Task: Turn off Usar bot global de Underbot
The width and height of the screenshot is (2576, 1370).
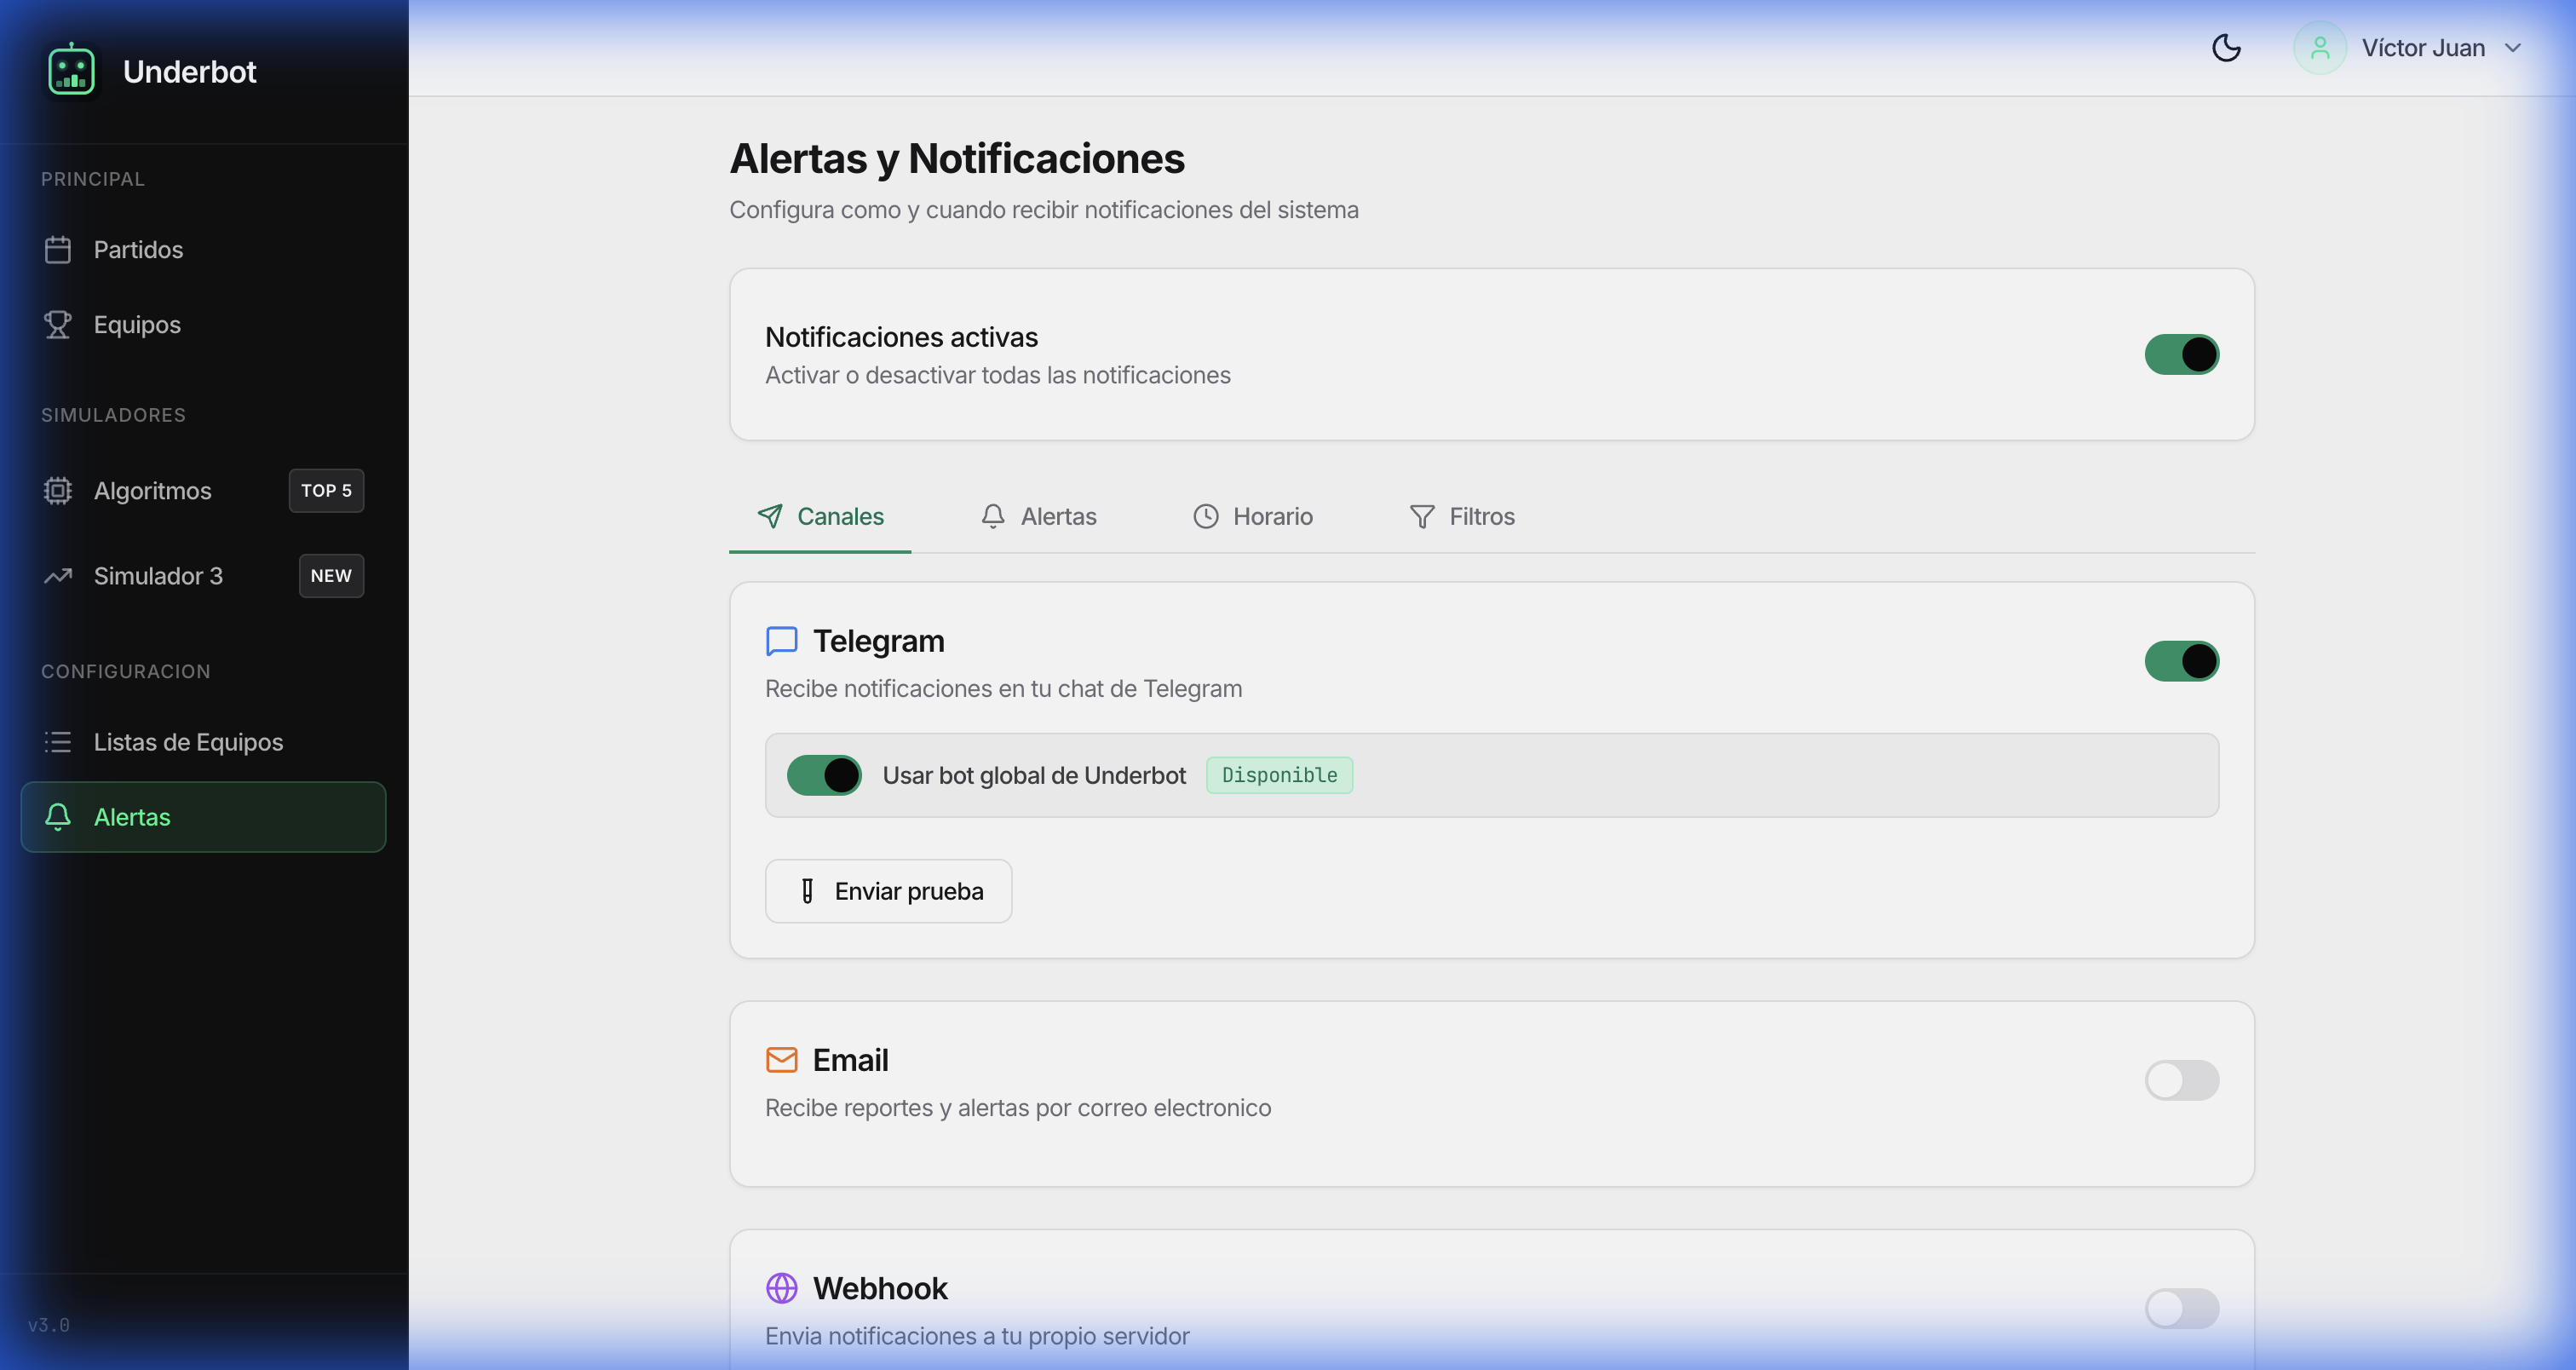Action: pyautogui.click(x=824, y=775)
